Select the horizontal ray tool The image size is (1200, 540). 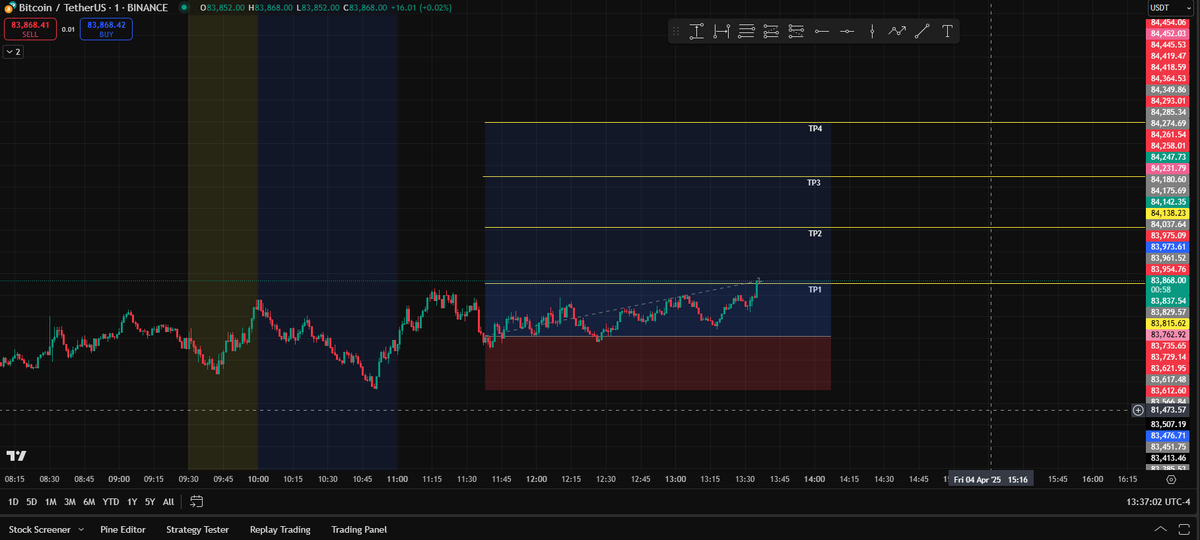[x=822, y=32]
